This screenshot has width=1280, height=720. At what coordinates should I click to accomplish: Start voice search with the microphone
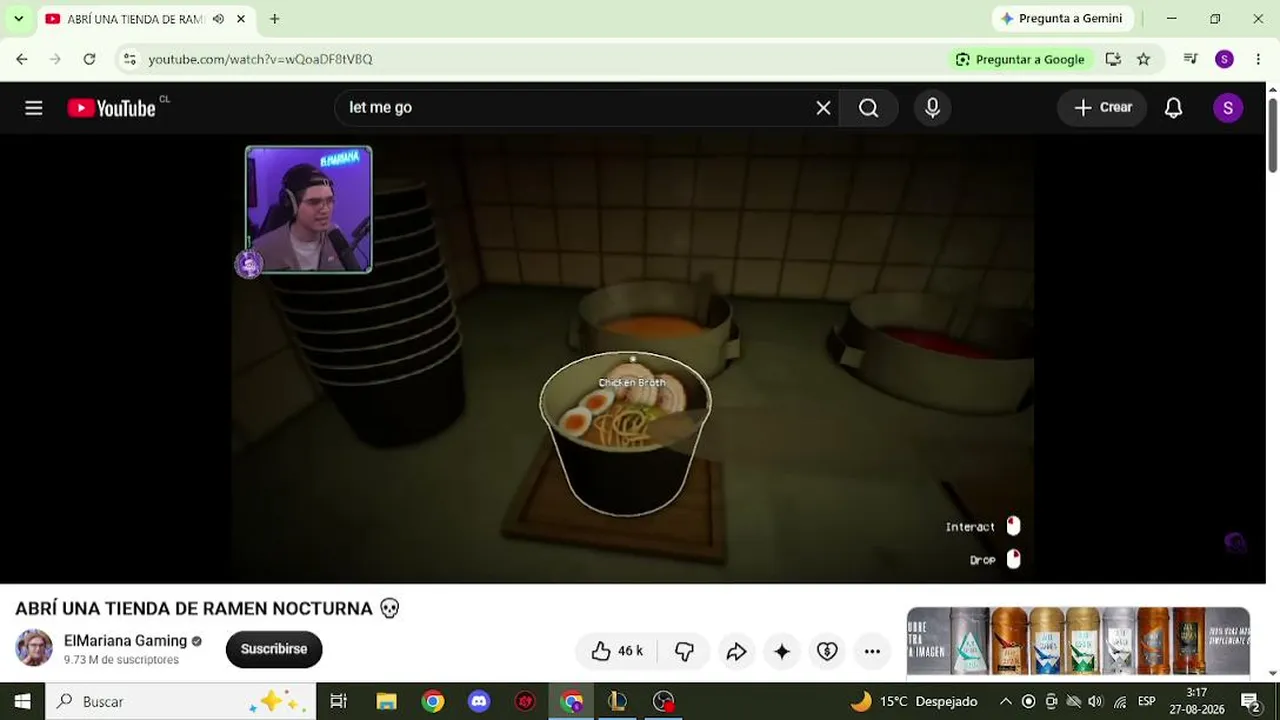point(932,108)
